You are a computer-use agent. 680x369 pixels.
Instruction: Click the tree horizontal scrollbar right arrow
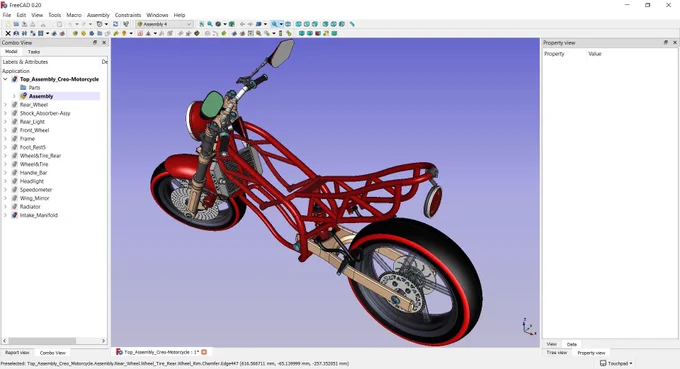104,341
